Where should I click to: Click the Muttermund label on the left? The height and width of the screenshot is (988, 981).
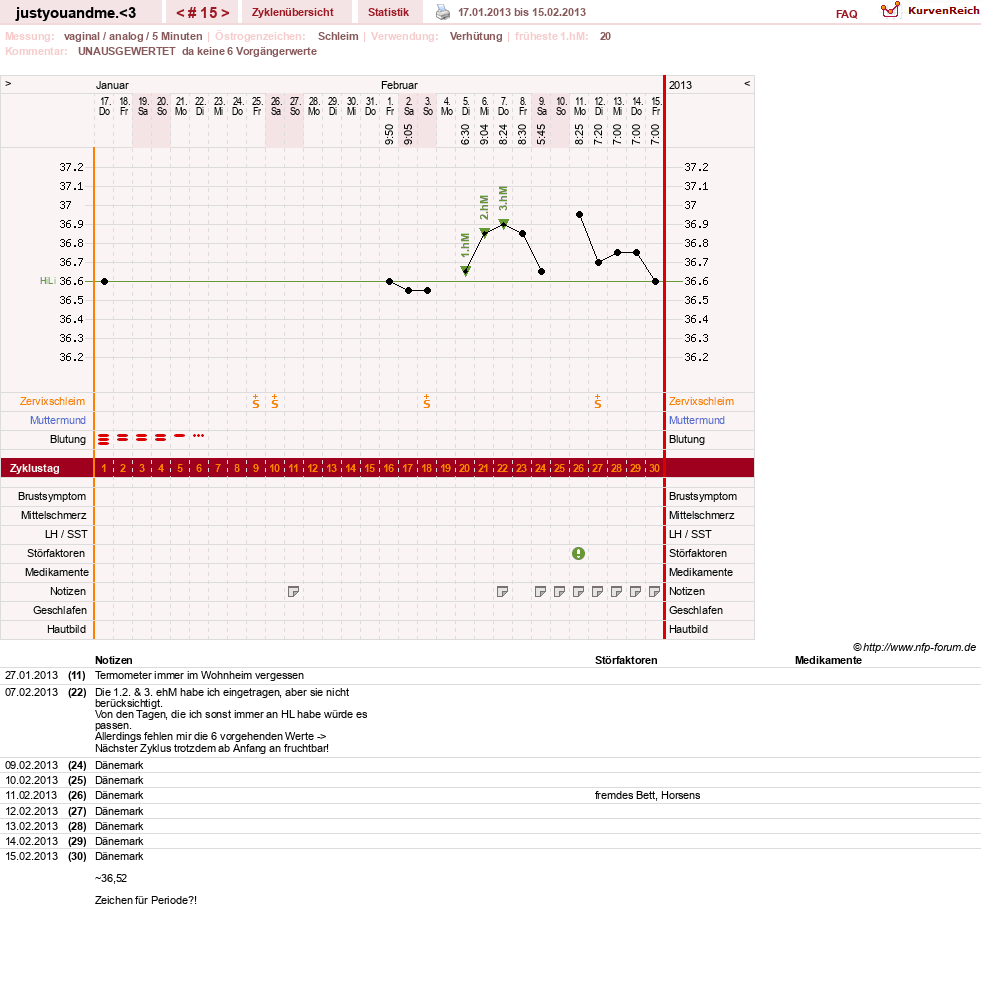[x=58, y=420]
